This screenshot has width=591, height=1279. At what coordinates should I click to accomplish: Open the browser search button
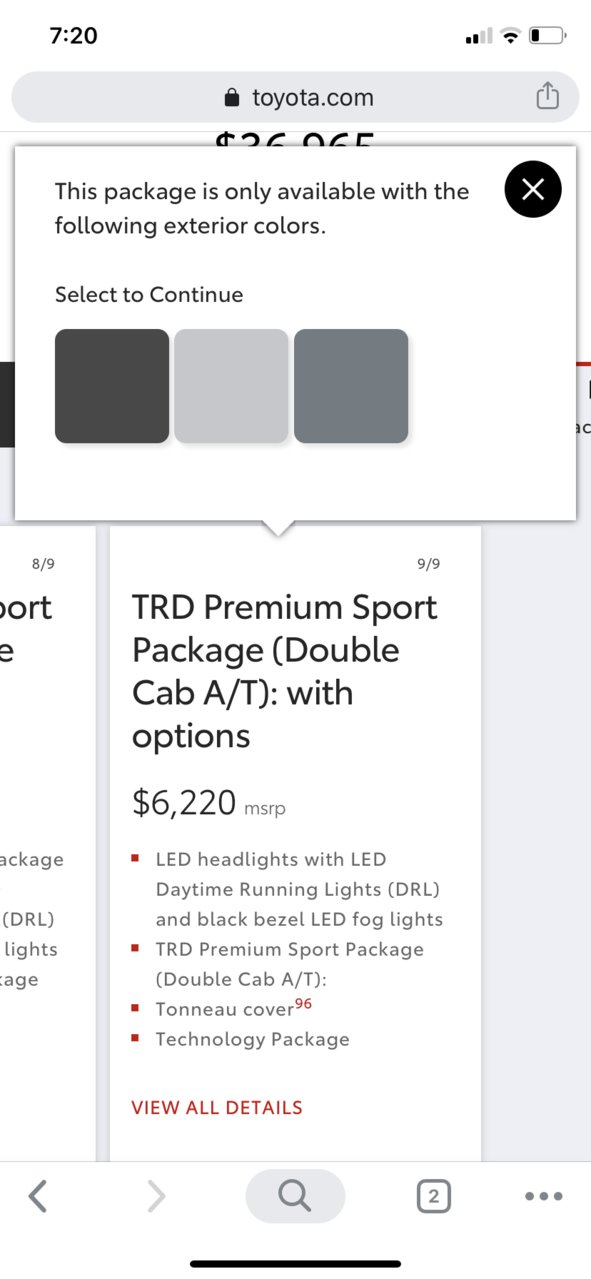[x=295, y=1195]
